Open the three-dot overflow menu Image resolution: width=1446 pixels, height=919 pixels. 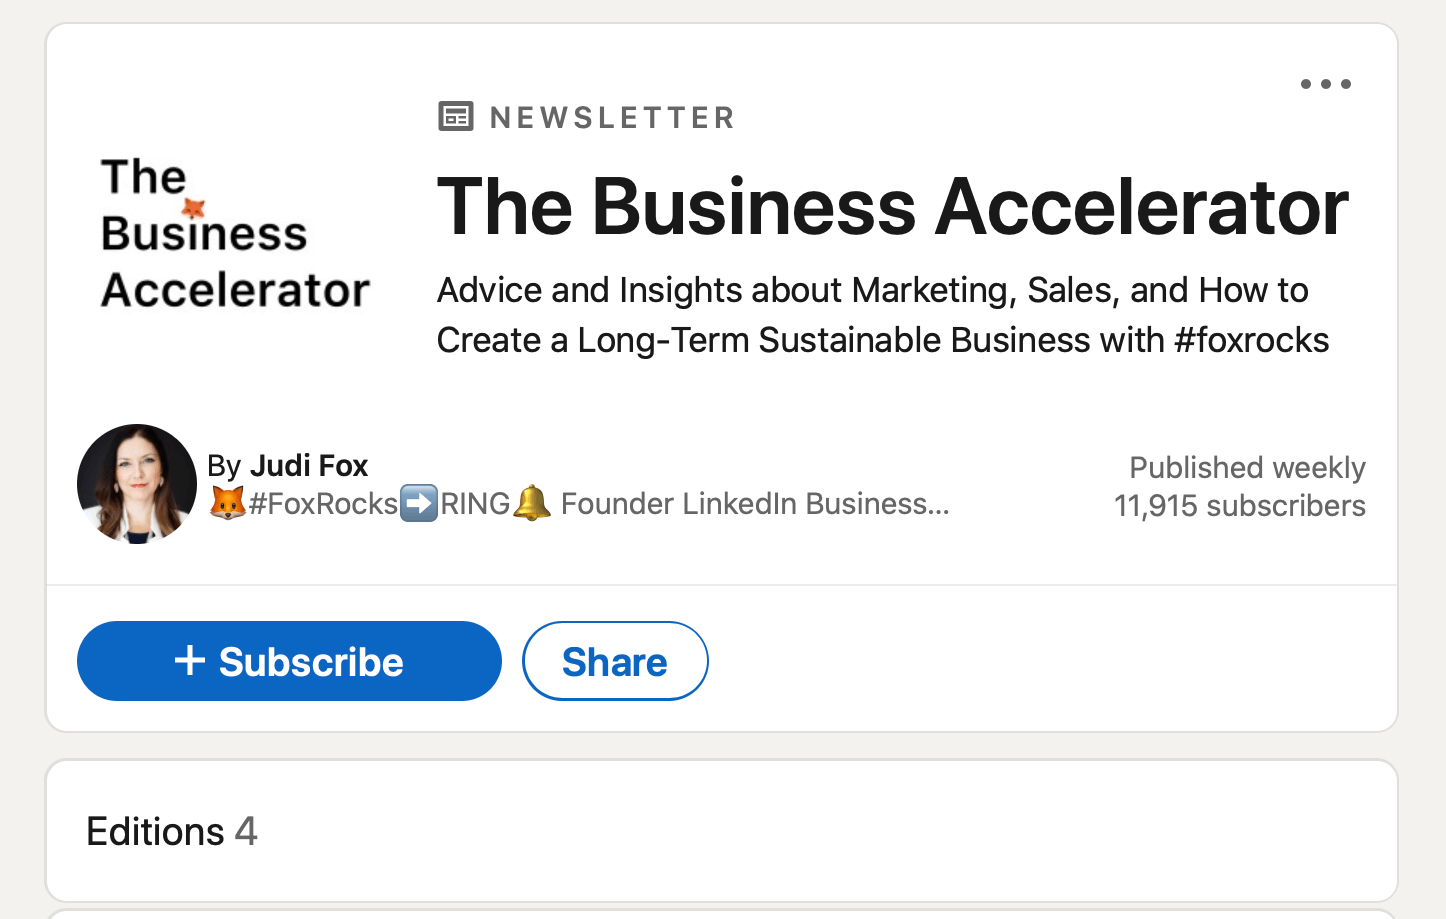[x=1325, y=84]
